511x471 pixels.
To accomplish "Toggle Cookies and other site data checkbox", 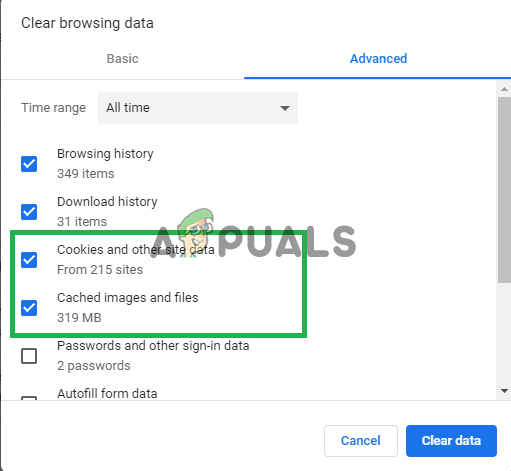I will (x=29, y=260).
